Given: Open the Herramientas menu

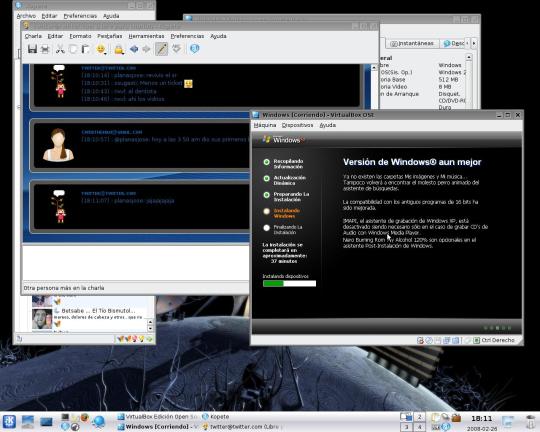Looking at the screenshot, I should click(x=146, y=36).
